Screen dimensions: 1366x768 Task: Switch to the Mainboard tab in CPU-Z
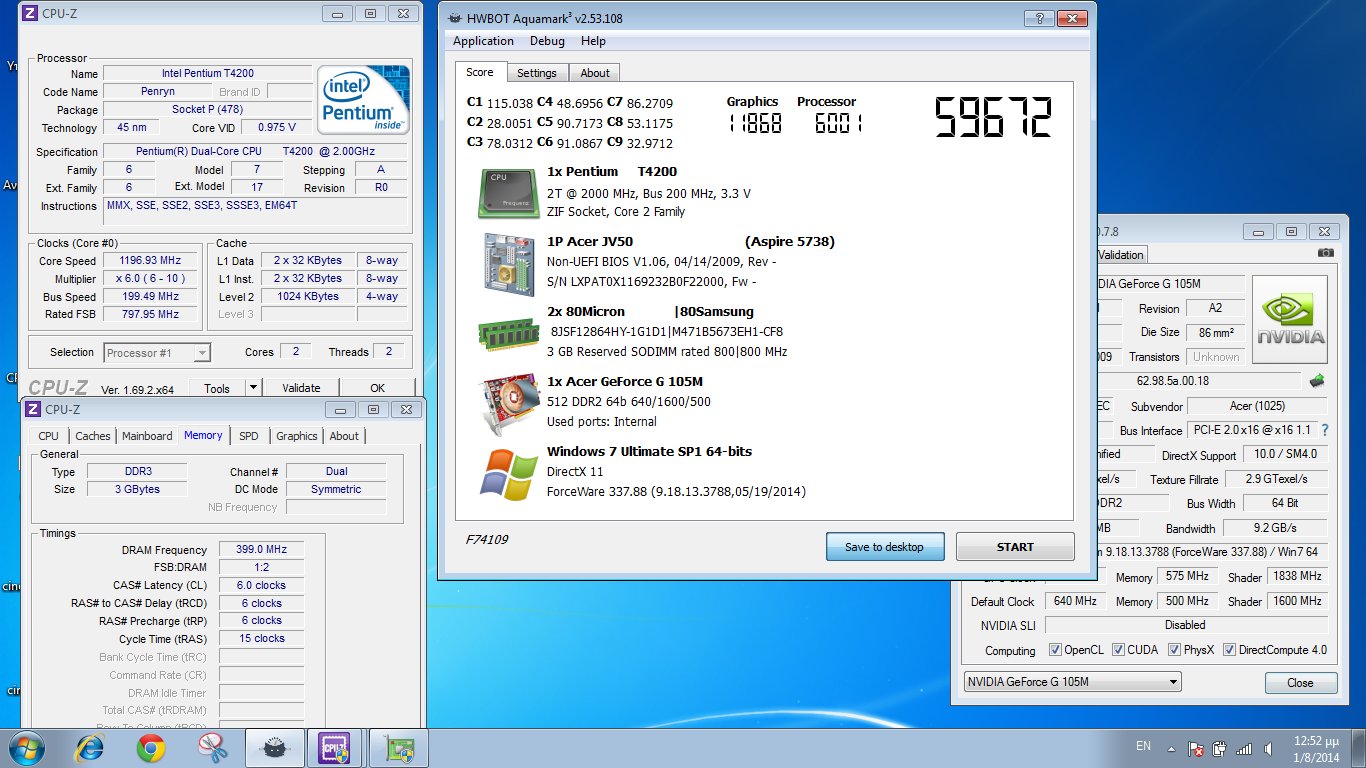(x=147, y=436)
